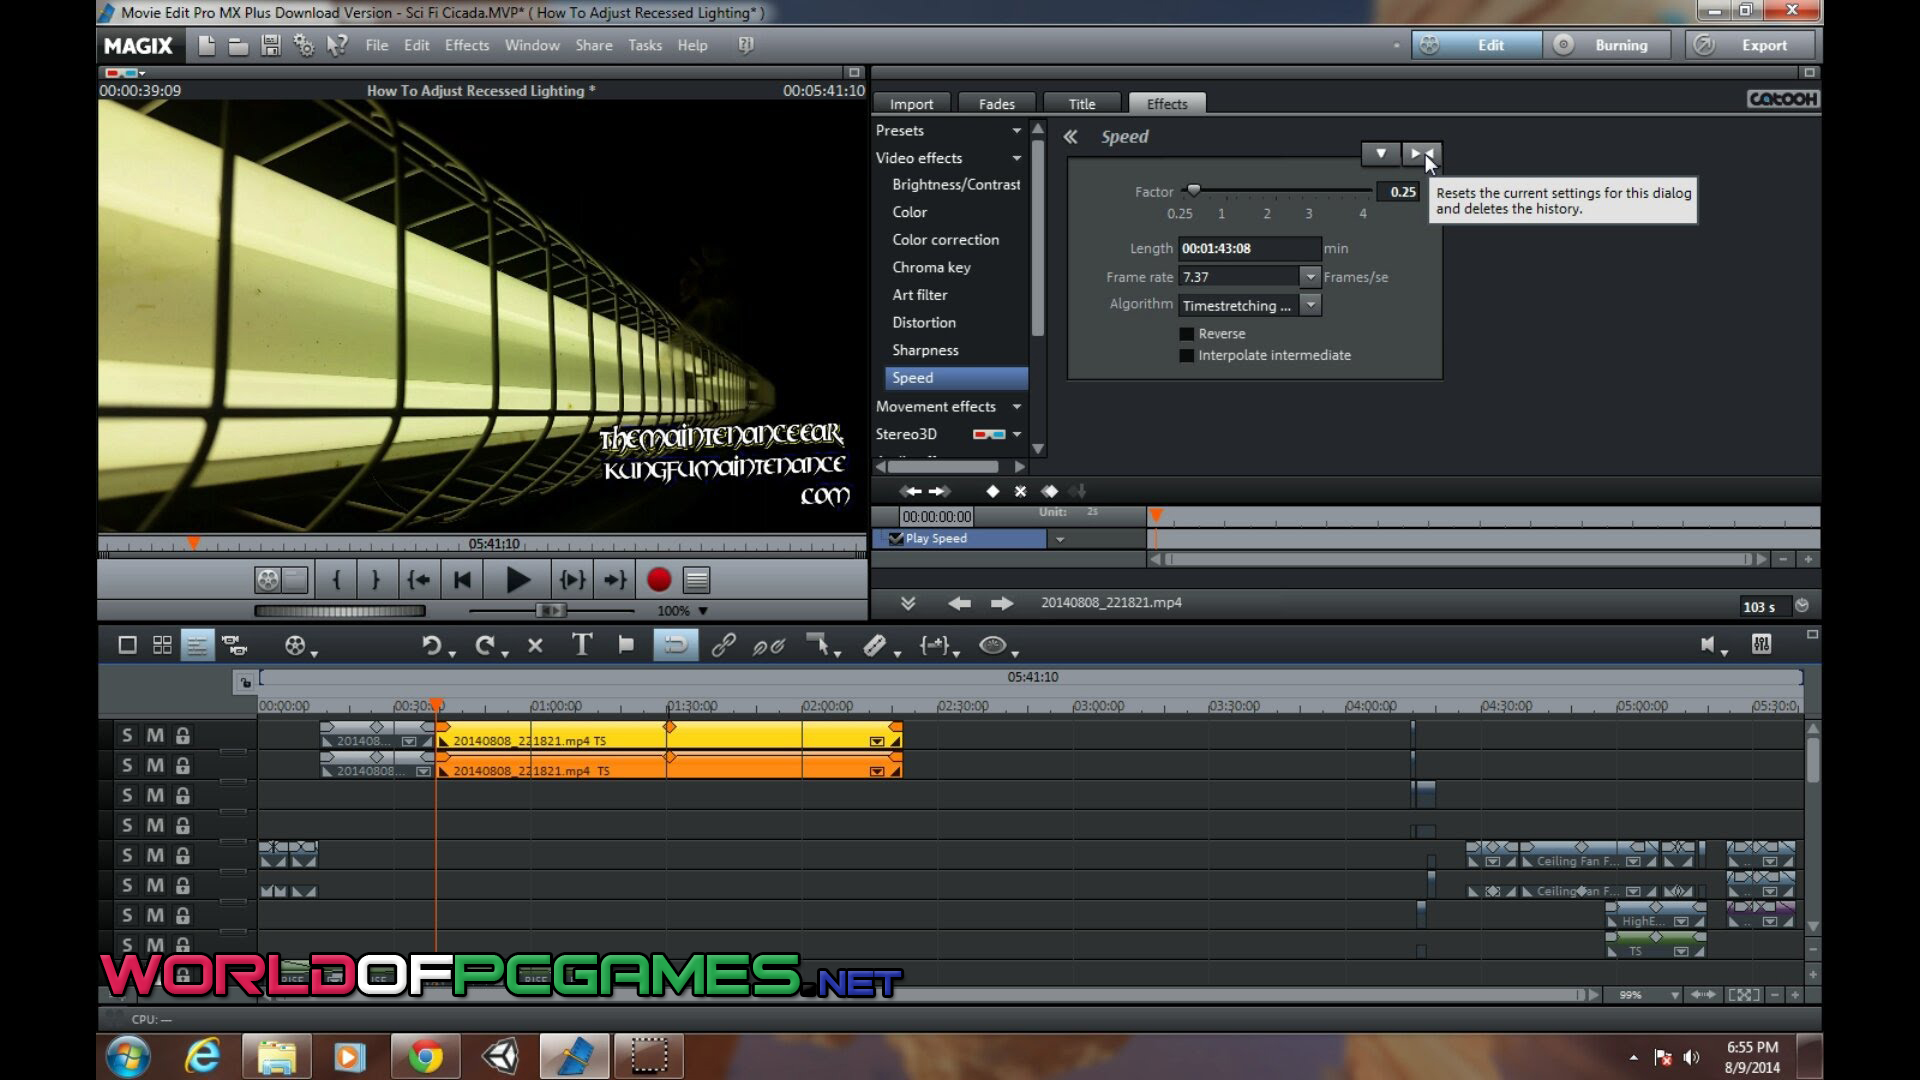Mute the second track
1920x1080 pixels.
coord(155,766)
